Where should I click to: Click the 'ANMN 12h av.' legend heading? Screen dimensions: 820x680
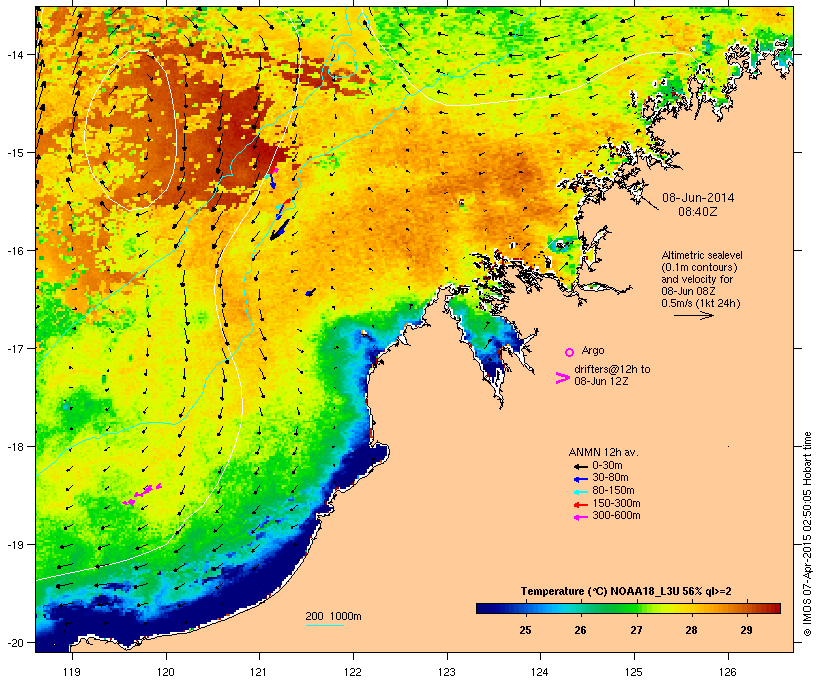coord(603,452)
